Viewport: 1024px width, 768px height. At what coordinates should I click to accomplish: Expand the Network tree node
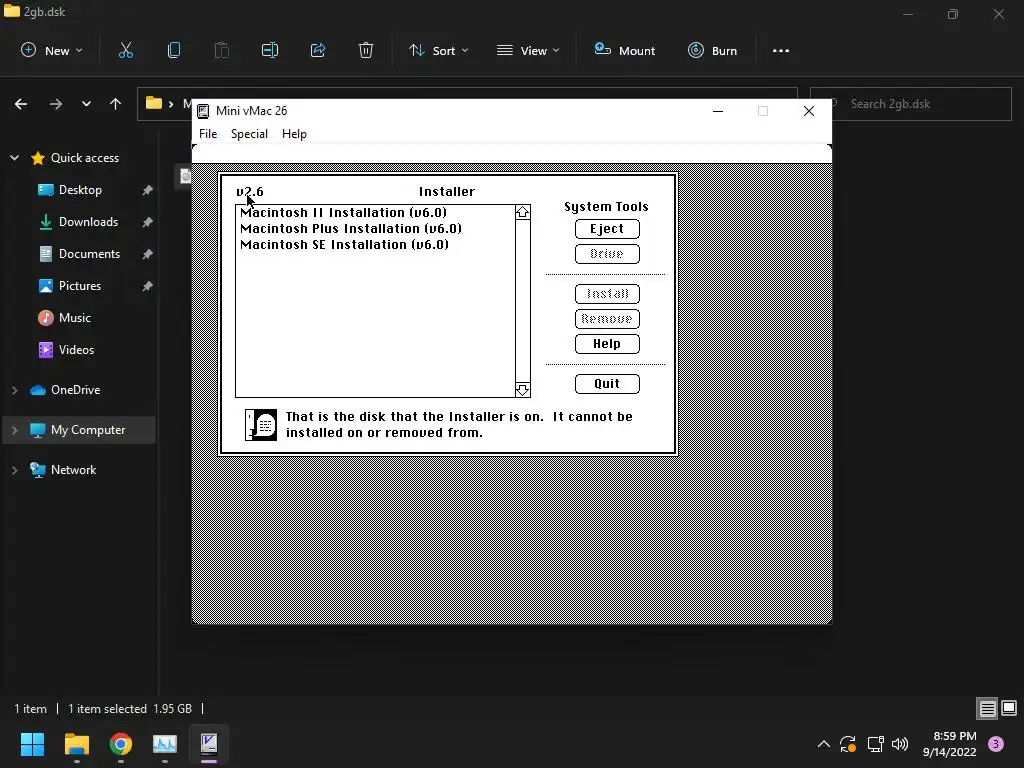pos(14,470)
